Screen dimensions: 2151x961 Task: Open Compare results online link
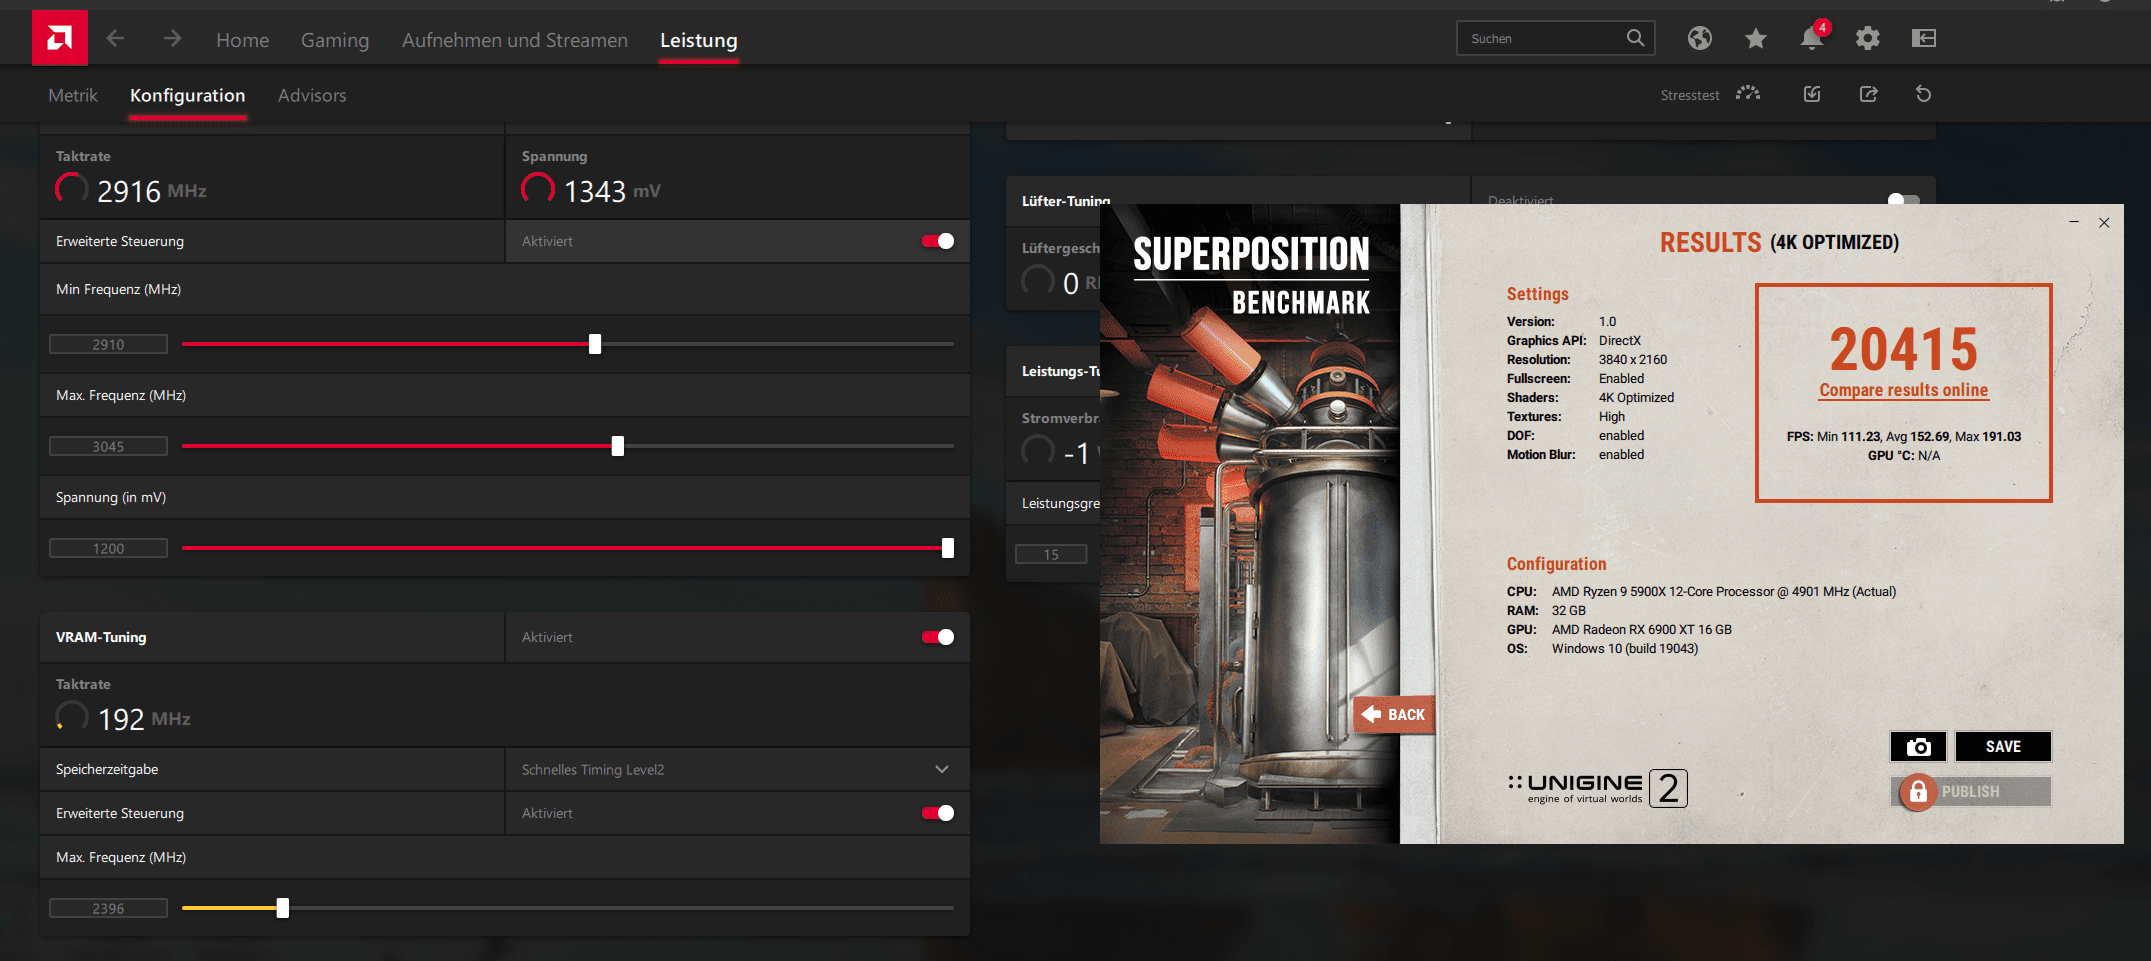(x=1904, y=390)
